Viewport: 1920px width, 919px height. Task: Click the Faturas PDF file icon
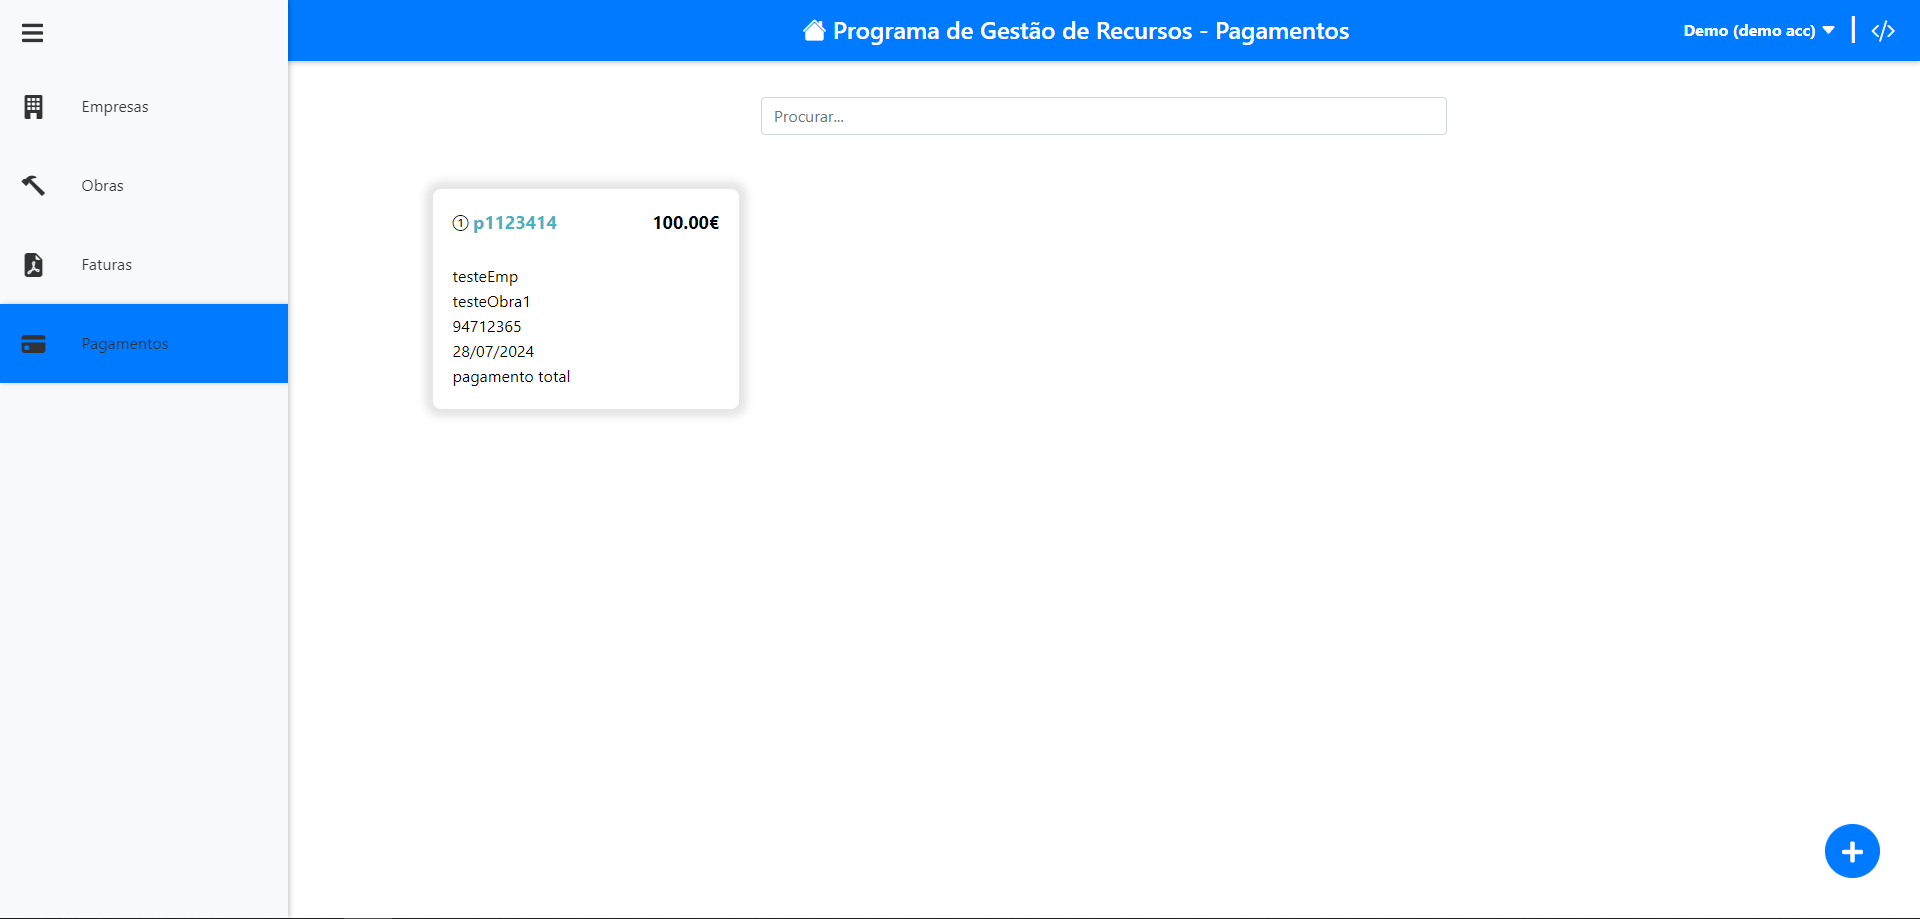[33, 265]
